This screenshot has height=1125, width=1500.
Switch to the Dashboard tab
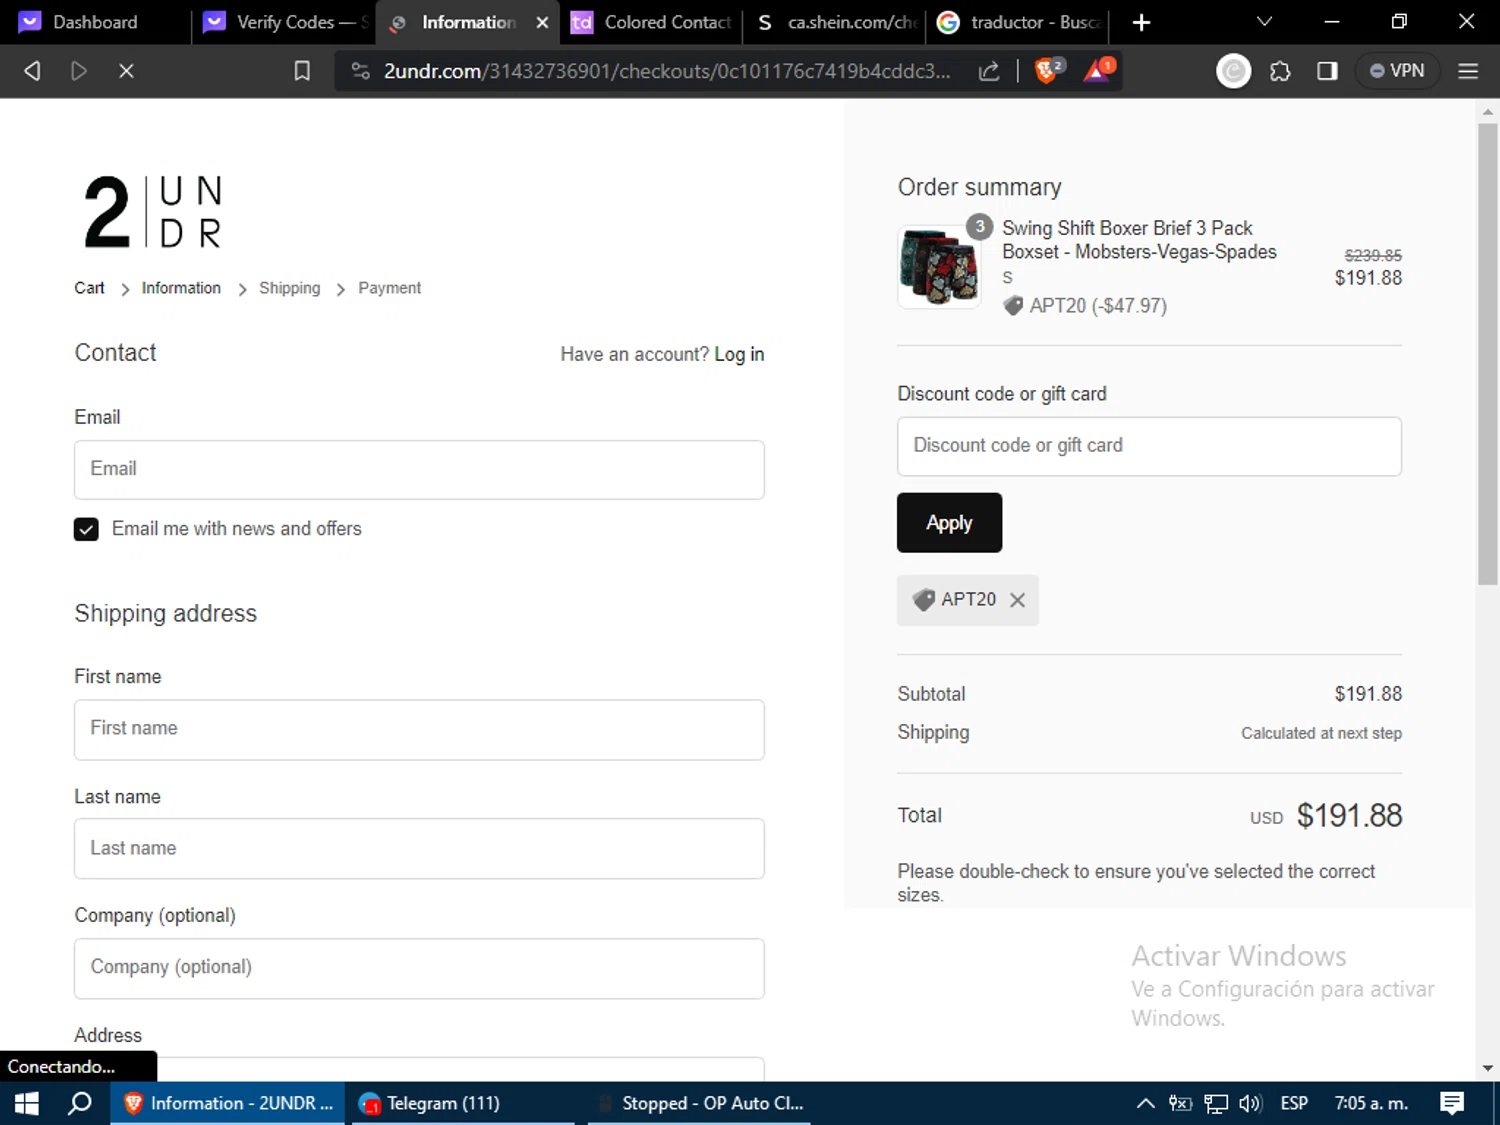point(95,22)
